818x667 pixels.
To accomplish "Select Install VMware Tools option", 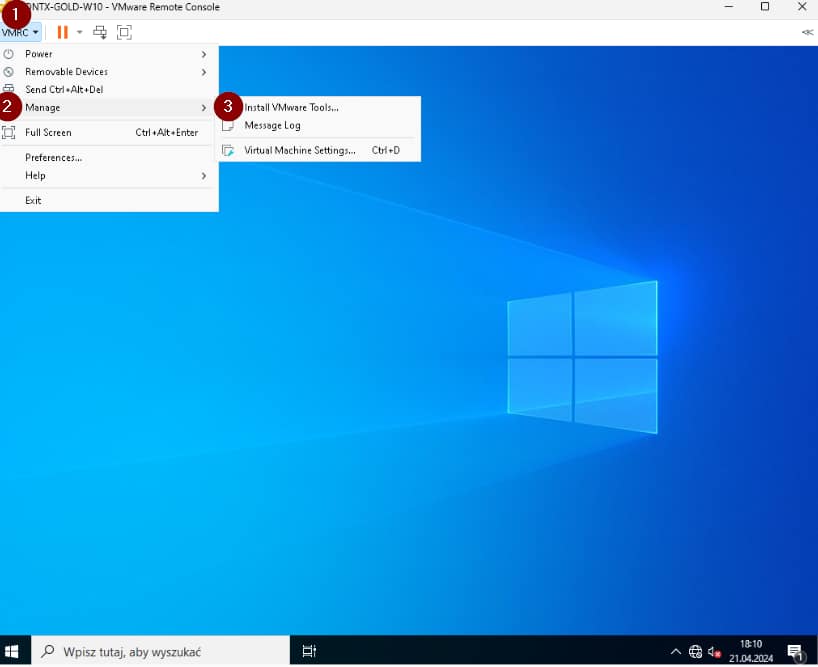I will [291, 107].
